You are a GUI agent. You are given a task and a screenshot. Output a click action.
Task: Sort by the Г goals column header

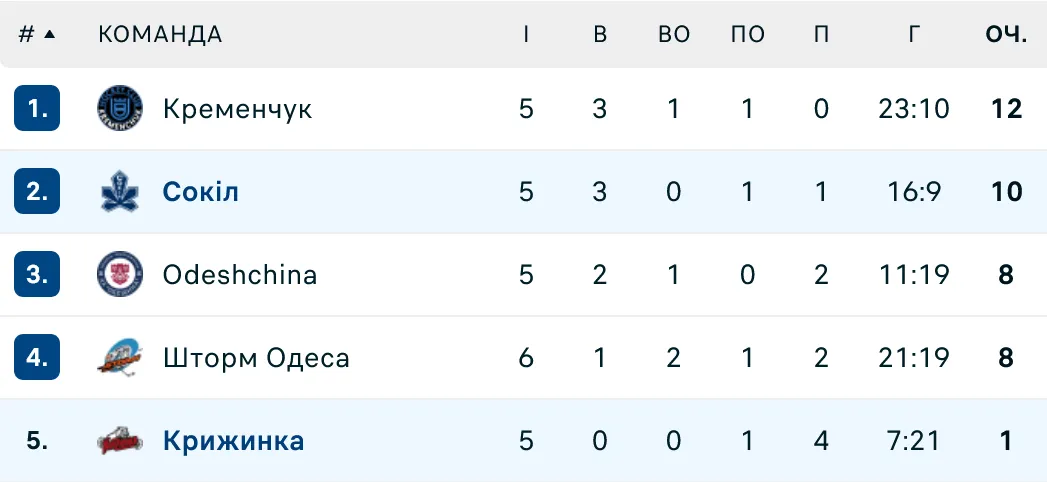[914, 34]
